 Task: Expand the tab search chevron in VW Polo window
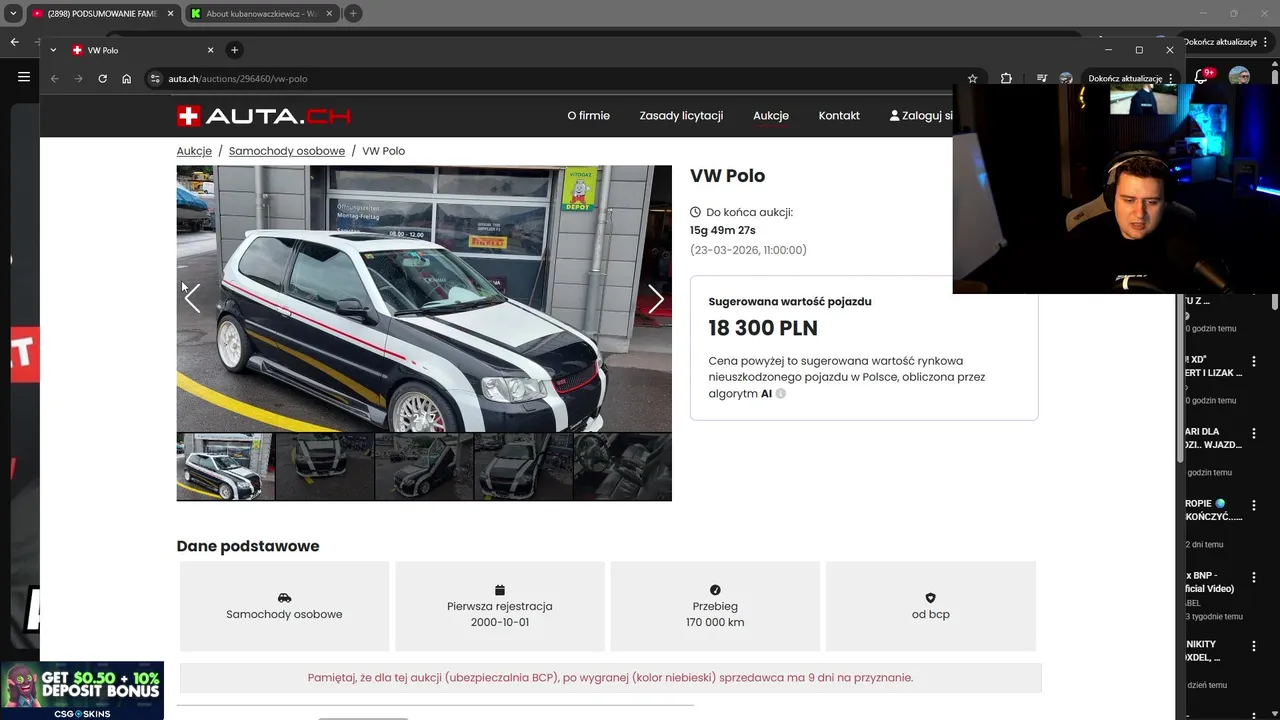[53, 50]
